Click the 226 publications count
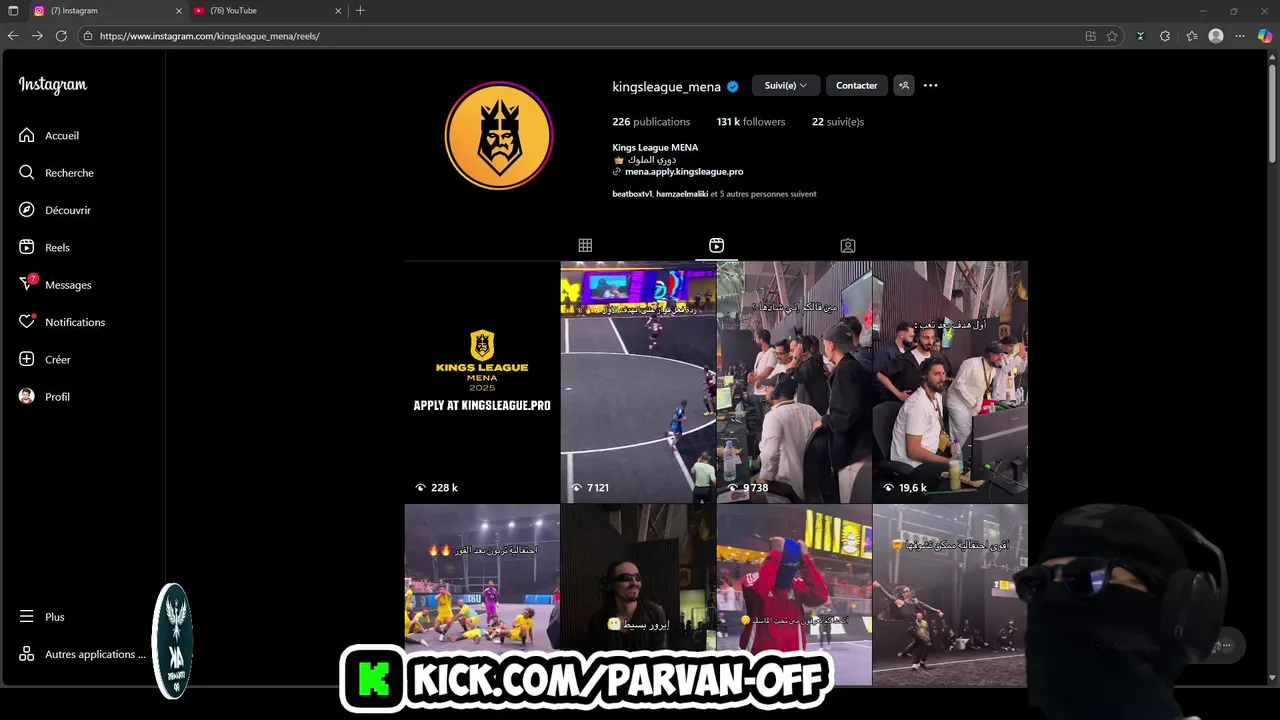Screen dimensions: 1280x720 coord(651,122)
